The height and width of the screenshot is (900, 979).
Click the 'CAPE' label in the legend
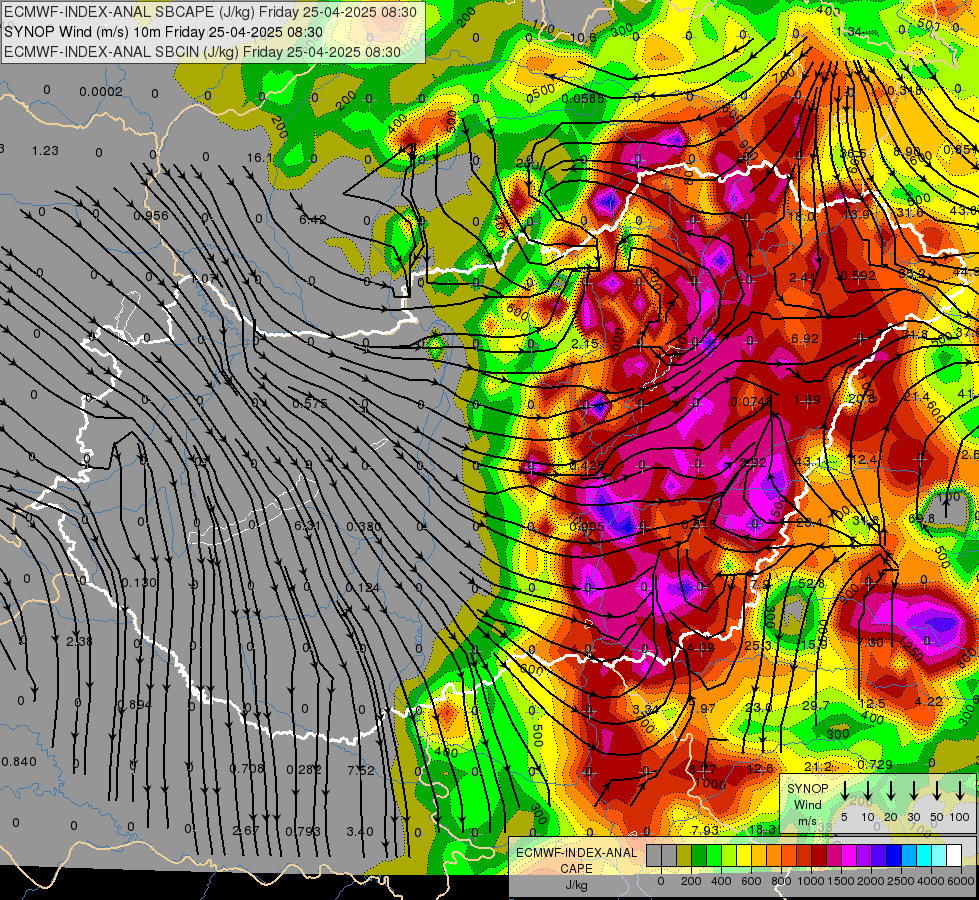tap(576, 869)
